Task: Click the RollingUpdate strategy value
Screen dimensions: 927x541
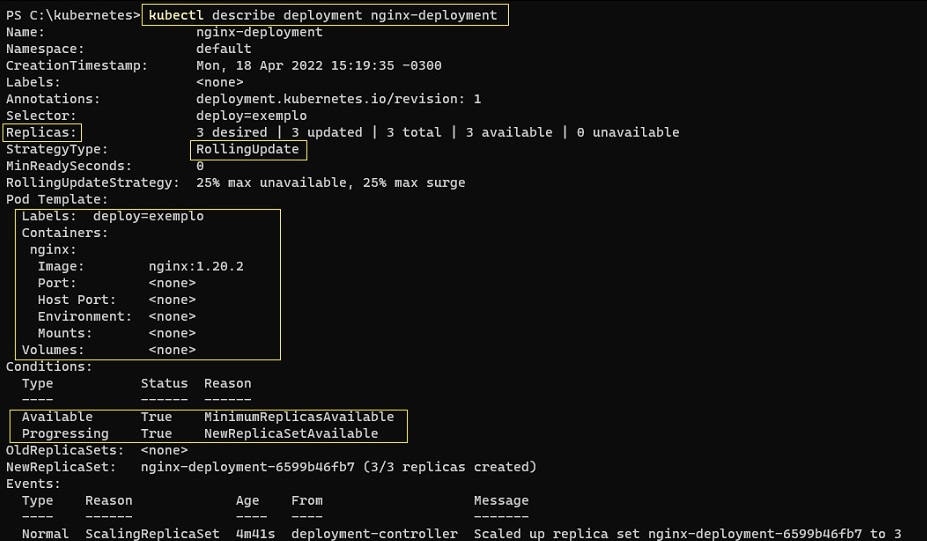Action: pos(247,149)
